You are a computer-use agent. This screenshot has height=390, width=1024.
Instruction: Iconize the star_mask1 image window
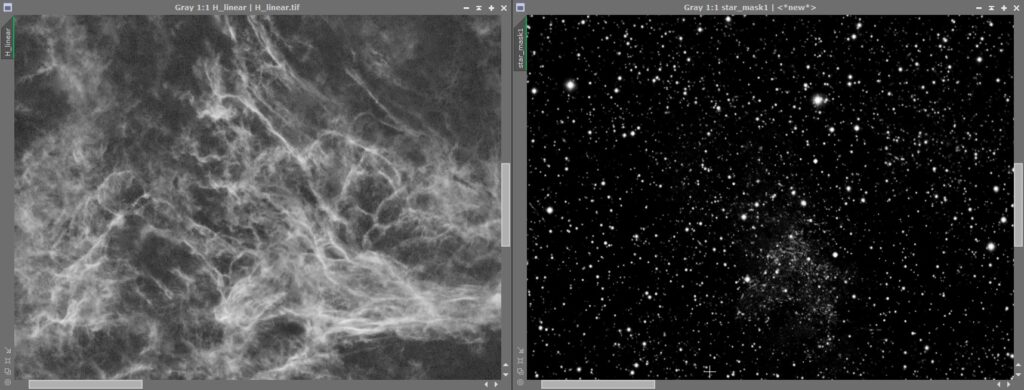pos(978,8)
